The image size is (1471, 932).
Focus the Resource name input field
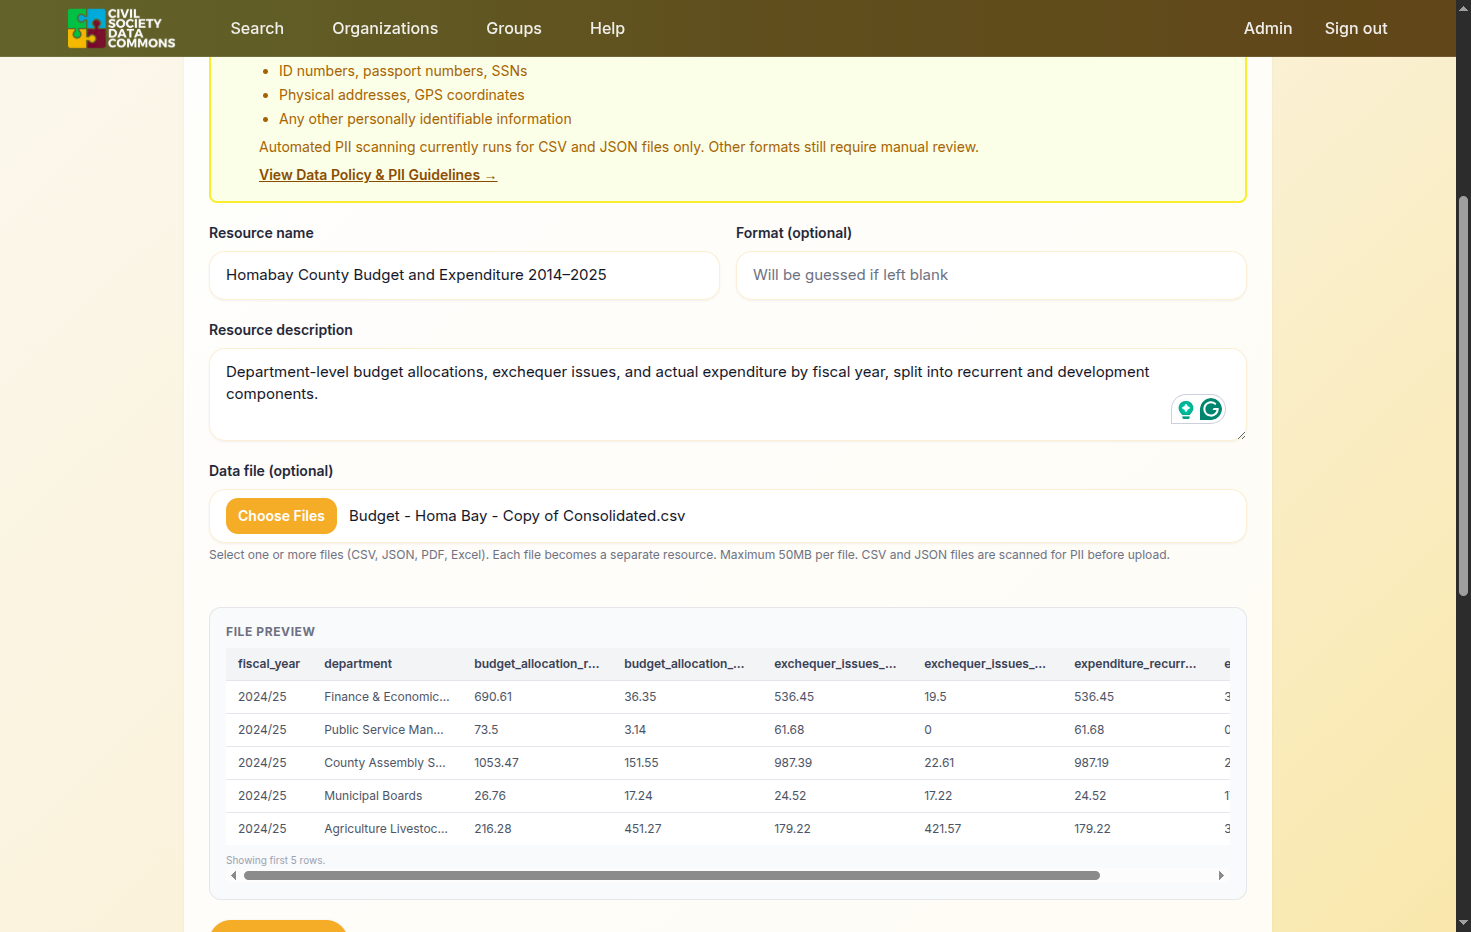click(464, 275)
